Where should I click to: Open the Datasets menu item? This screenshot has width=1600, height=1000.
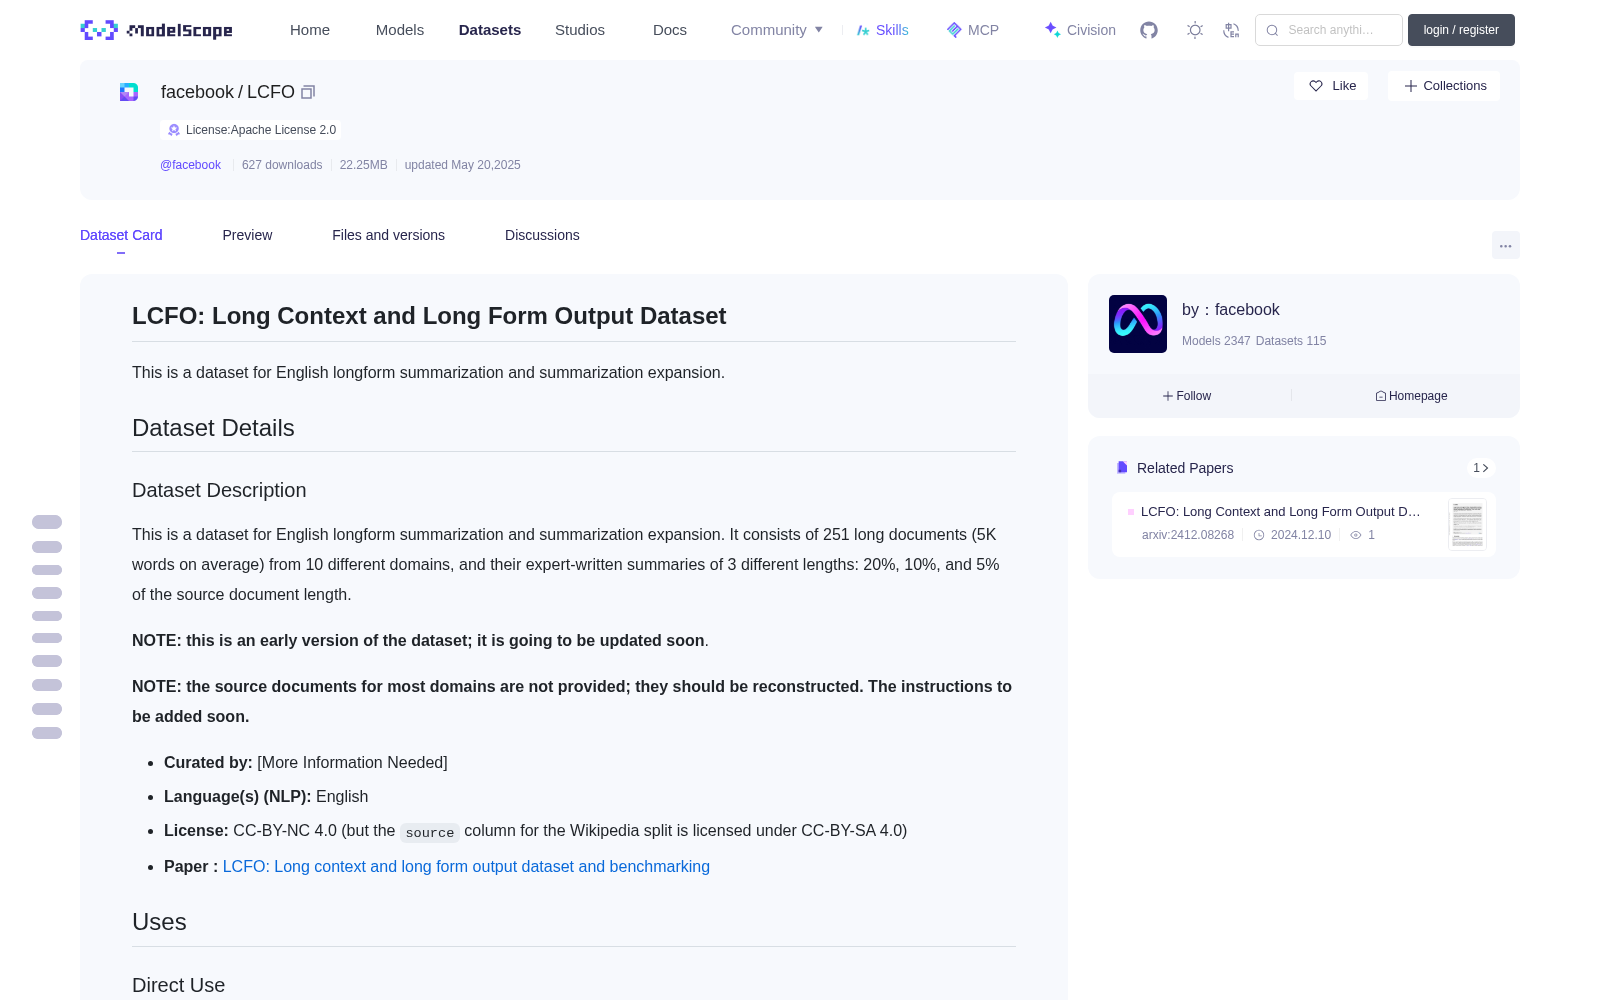pos(490,30)
